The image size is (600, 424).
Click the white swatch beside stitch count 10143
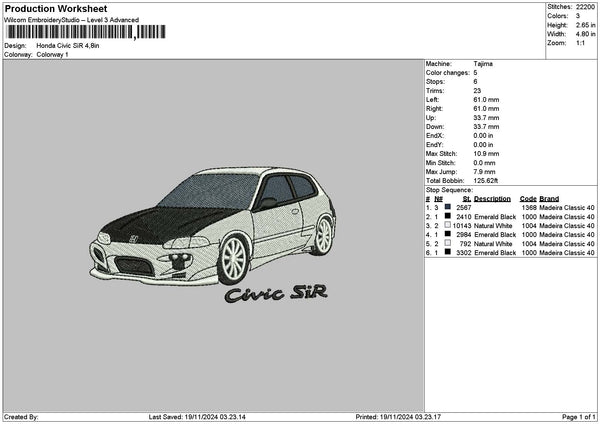[x=447, y=225]
